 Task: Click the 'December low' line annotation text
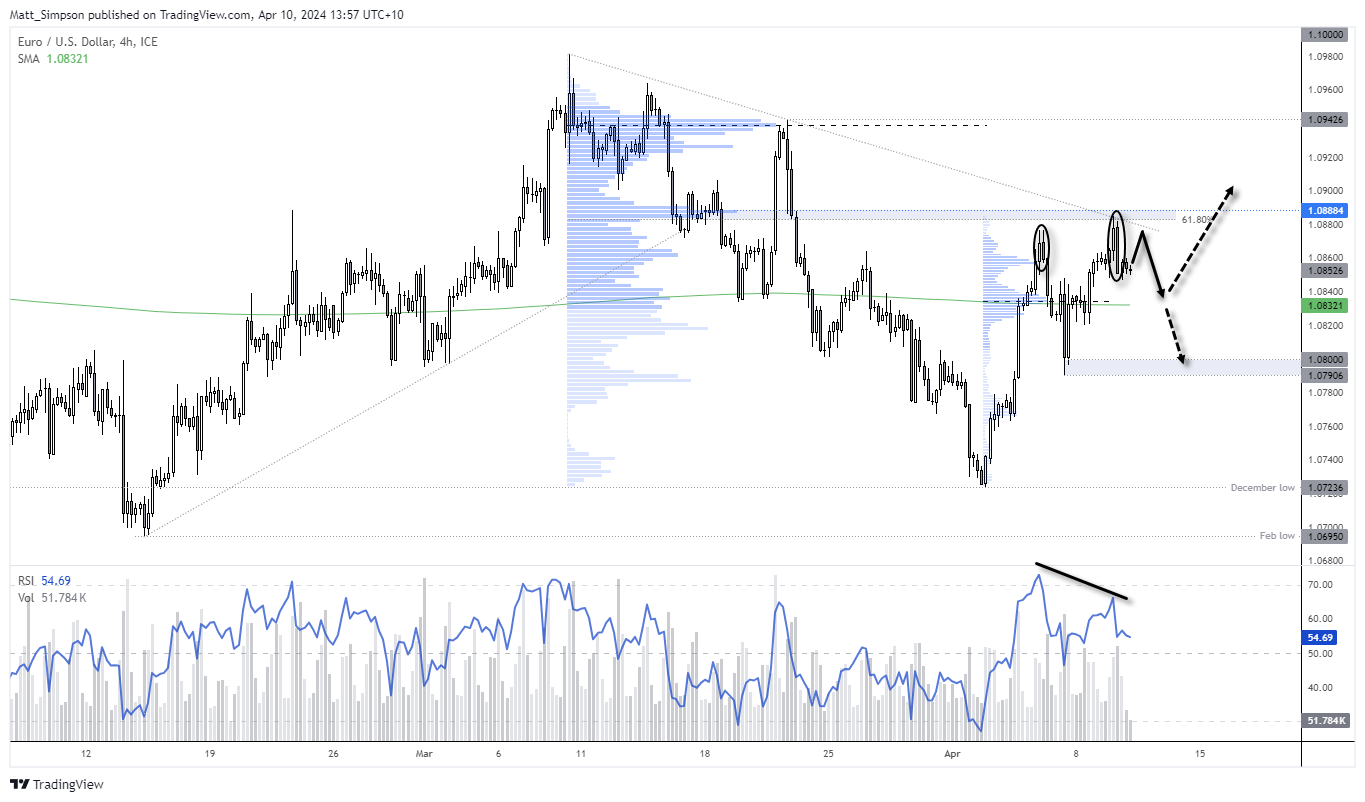[x=1263, y=487]
